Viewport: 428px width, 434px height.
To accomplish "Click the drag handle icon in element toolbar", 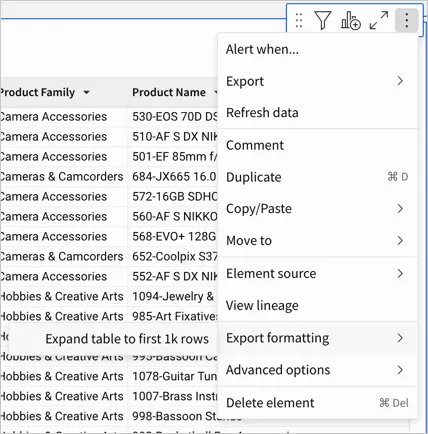I will tap(299, 20).
